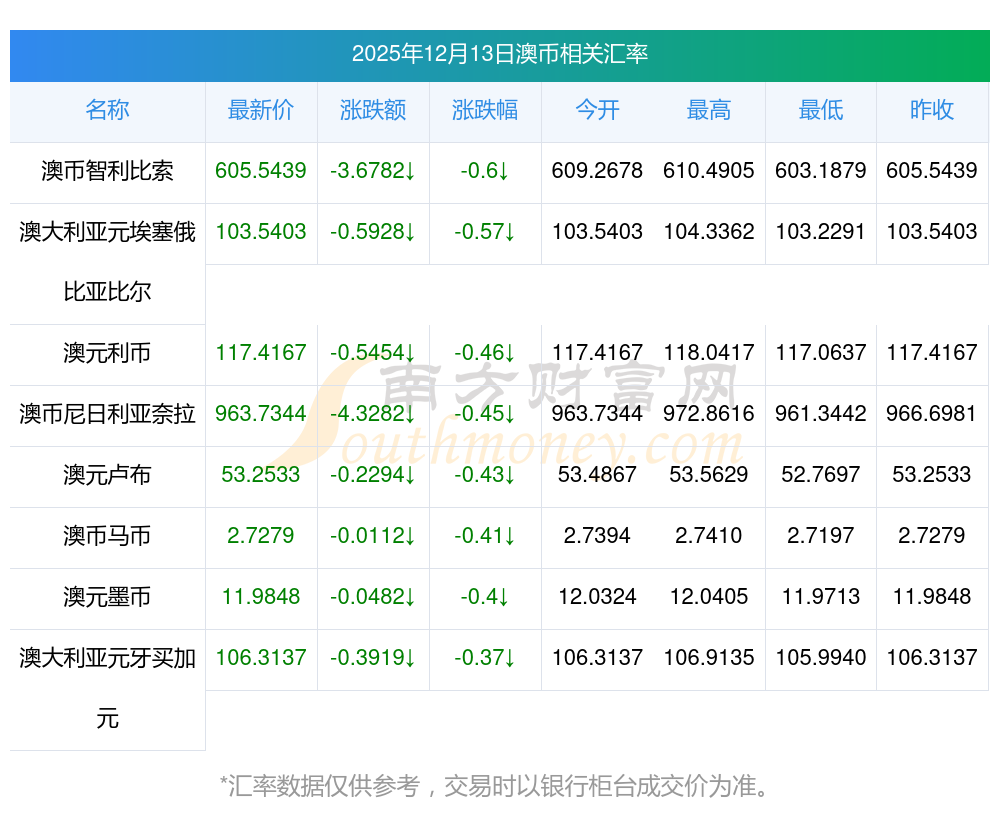Click the 最新价 column header
Viewport: 1000px width, 817px height.
(260, 110)
